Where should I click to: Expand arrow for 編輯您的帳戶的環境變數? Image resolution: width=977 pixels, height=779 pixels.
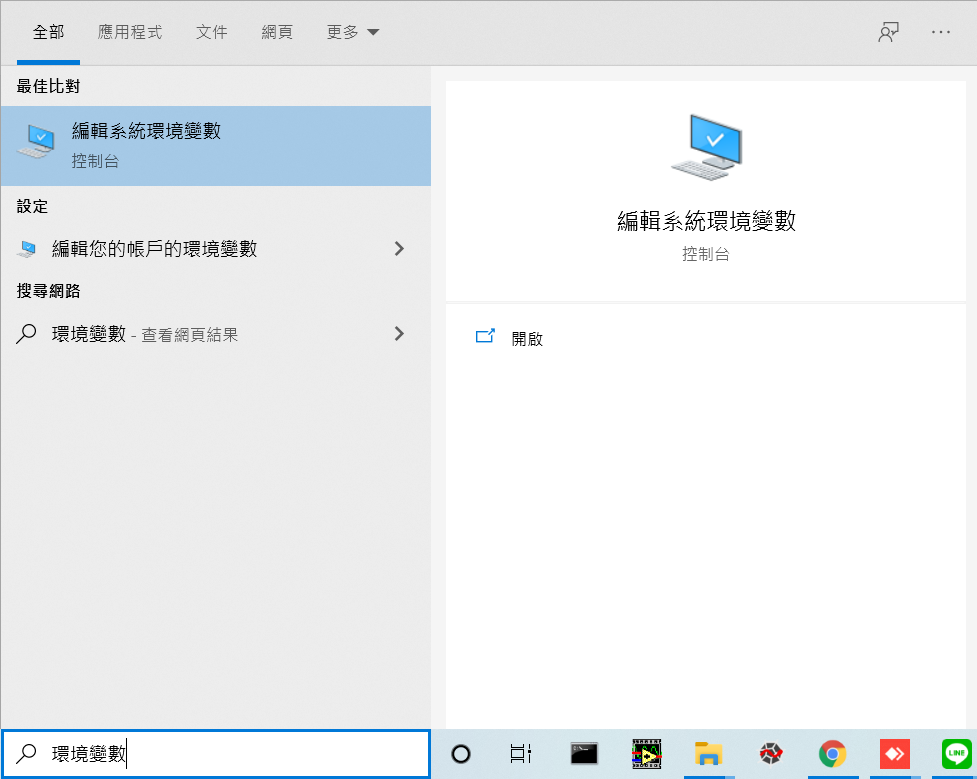399,249
